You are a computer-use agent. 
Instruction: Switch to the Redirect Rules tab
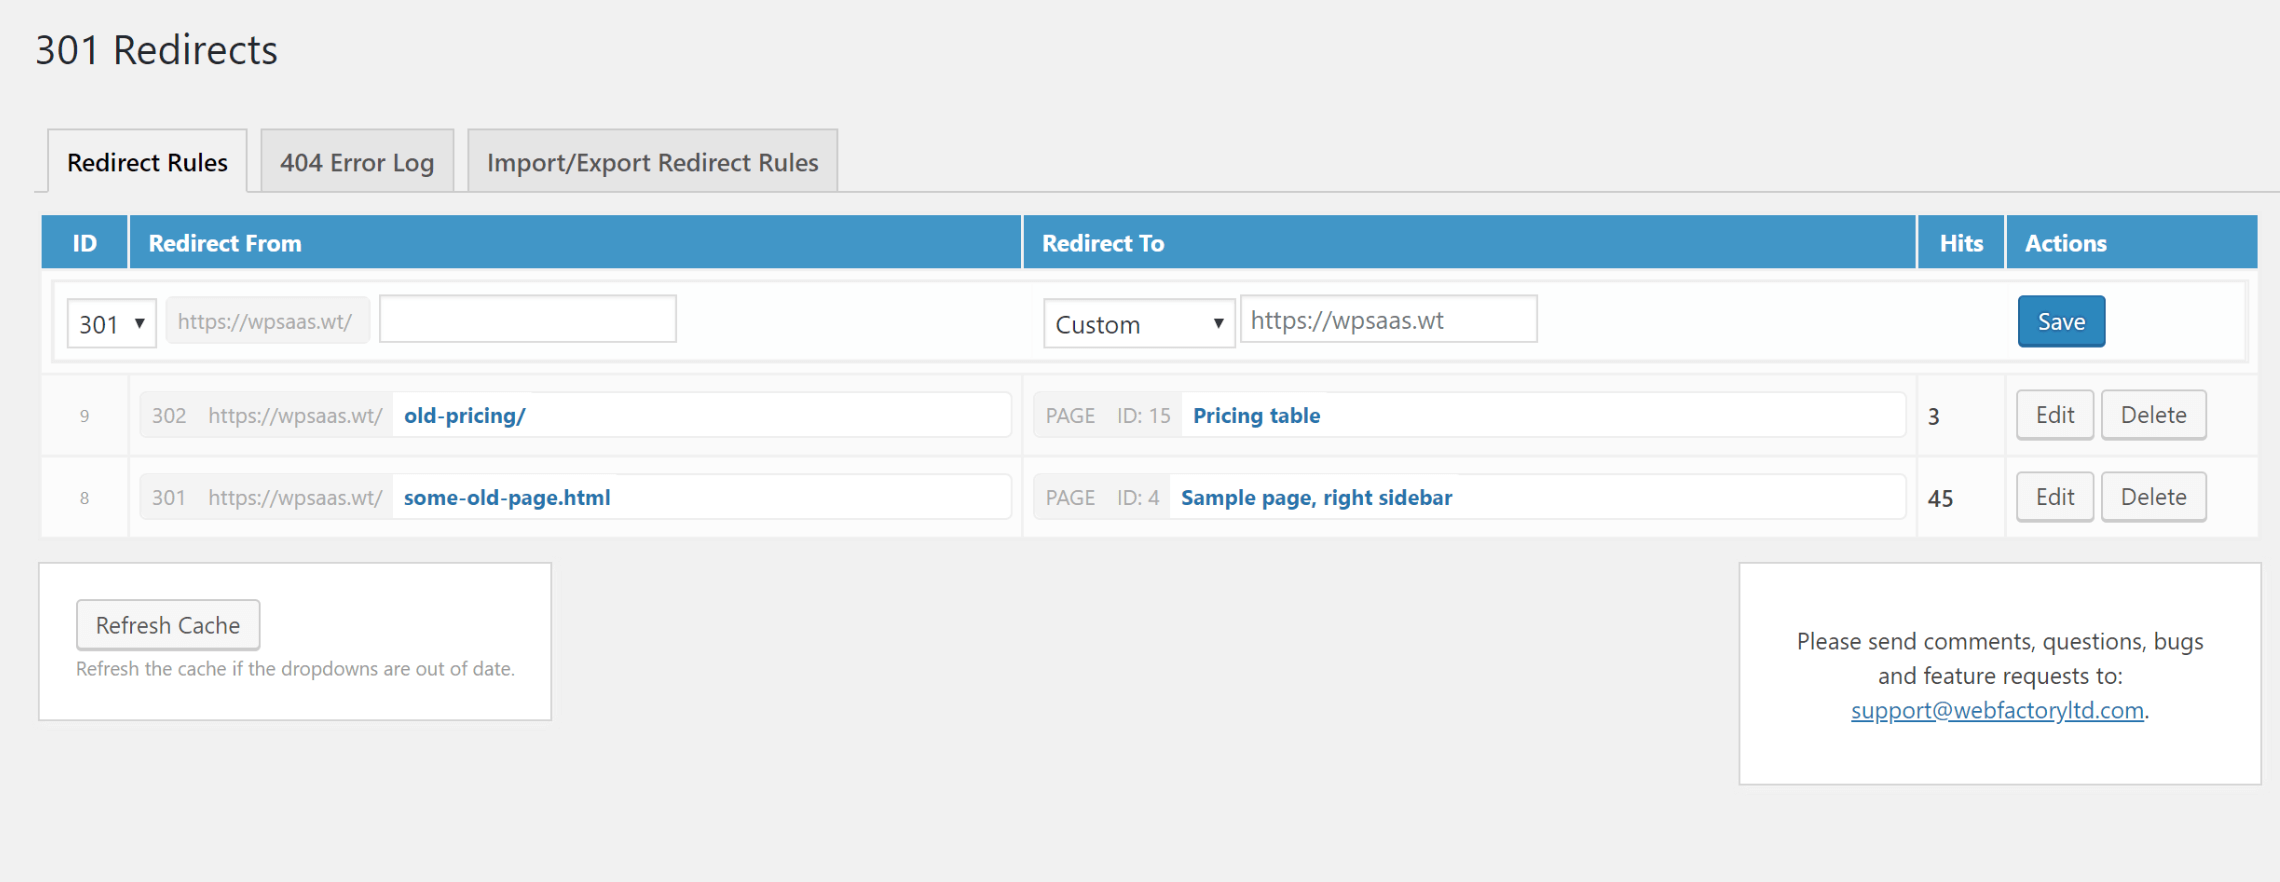[147, 161]
